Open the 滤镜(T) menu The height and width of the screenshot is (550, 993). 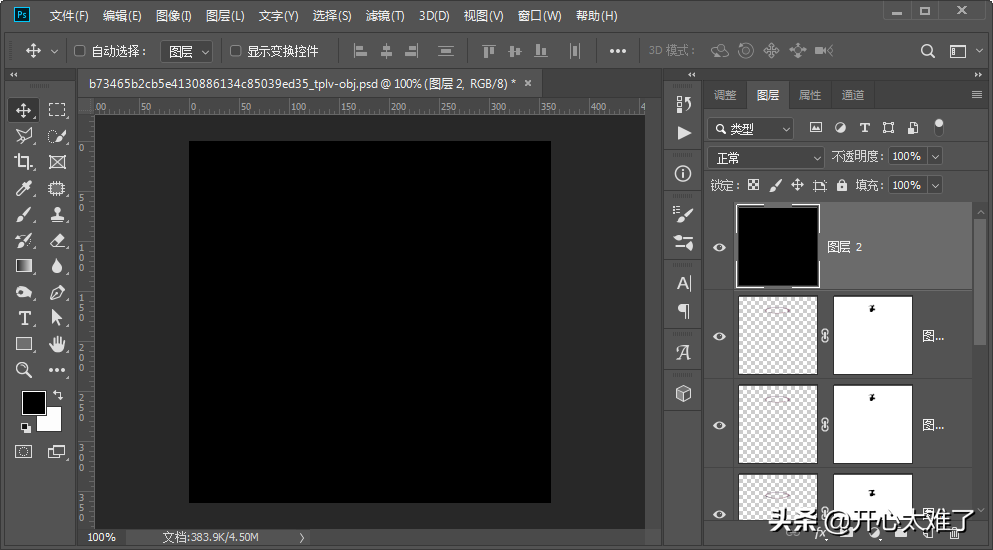pyautogui.click(x=385, y=16)
